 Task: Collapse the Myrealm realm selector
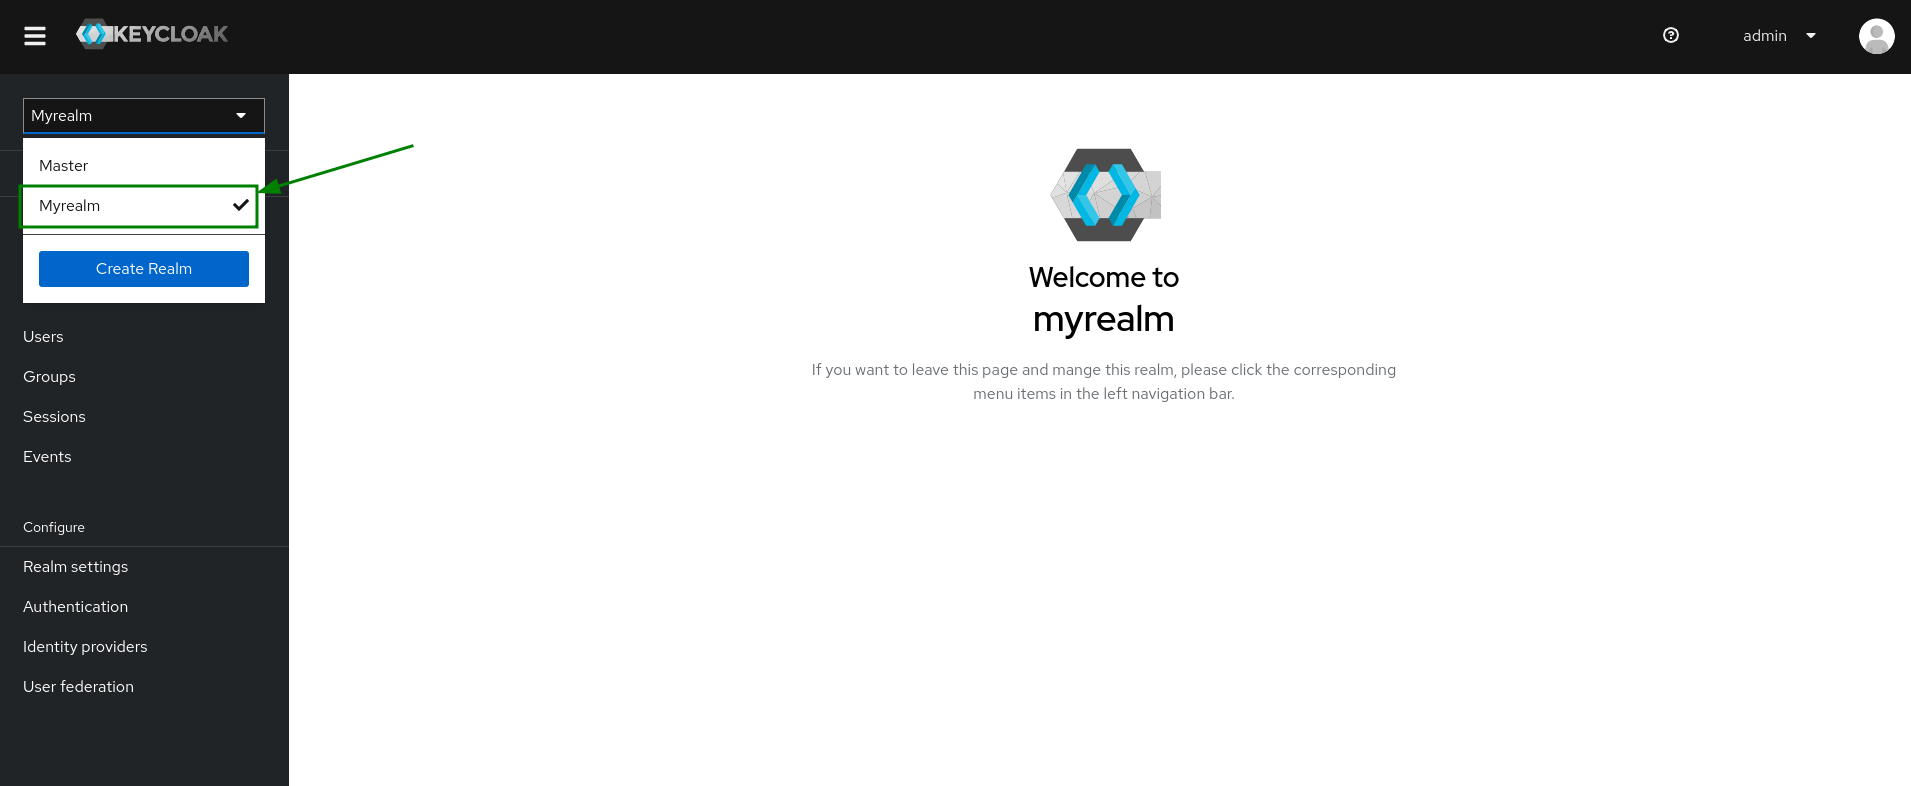tap(130, 116)
